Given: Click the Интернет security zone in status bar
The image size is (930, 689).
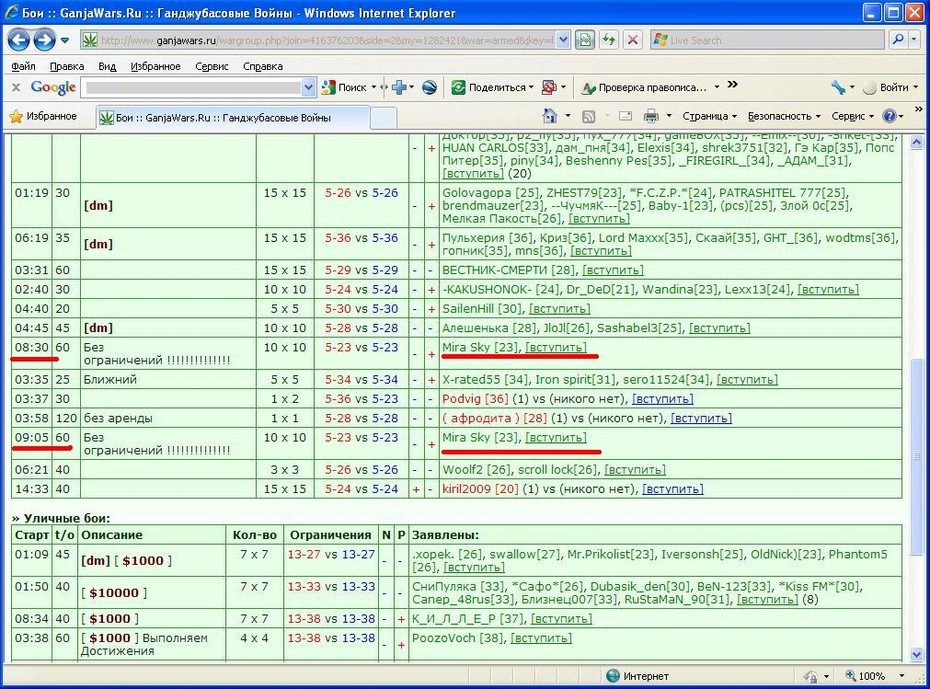Looking at the screenshot, I should click(x=638, y=676).
